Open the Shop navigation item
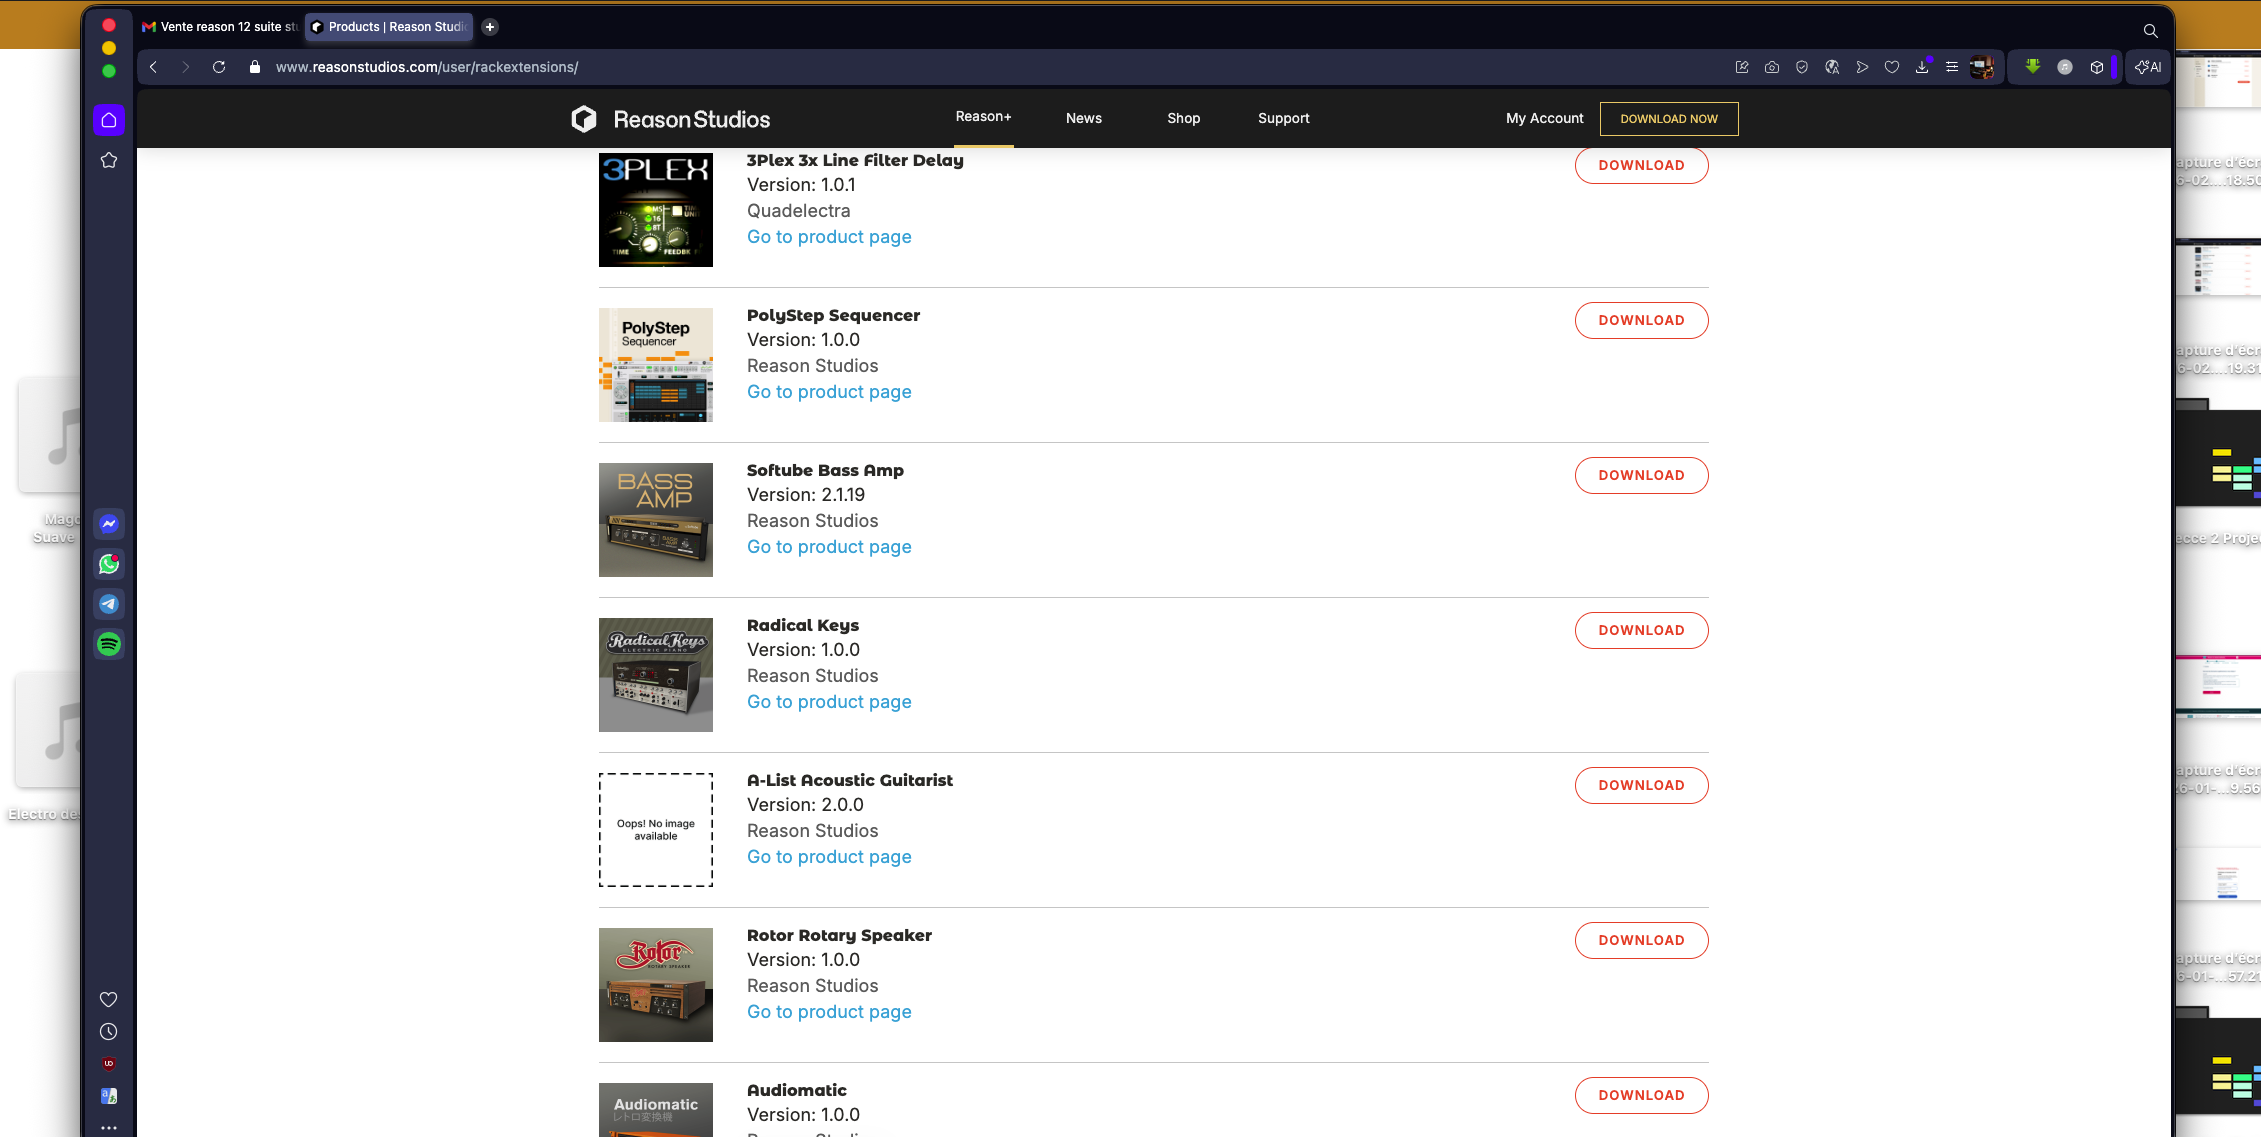Screen dimensions: 2261x1137 pyautogui.click(x=1183, y=118)
